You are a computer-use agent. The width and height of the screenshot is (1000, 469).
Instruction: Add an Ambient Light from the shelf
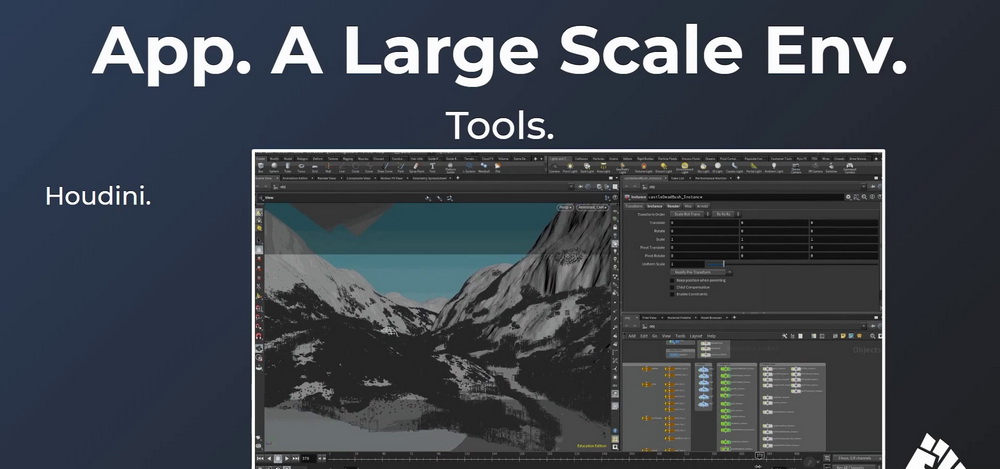(774, 168)
